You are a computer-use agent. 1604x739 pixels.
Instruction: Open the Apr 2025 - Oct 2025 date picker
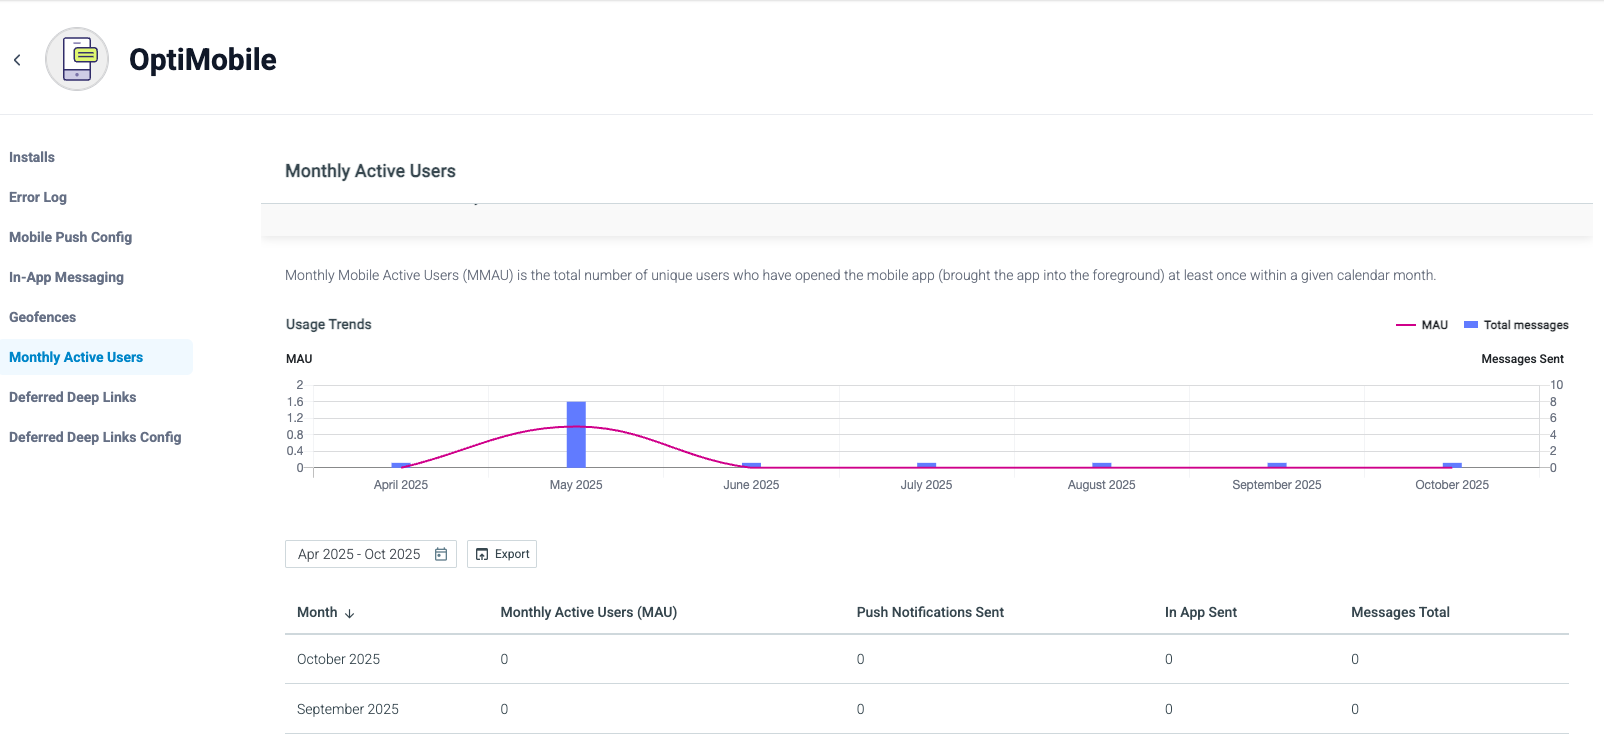[x=371, y=554]
